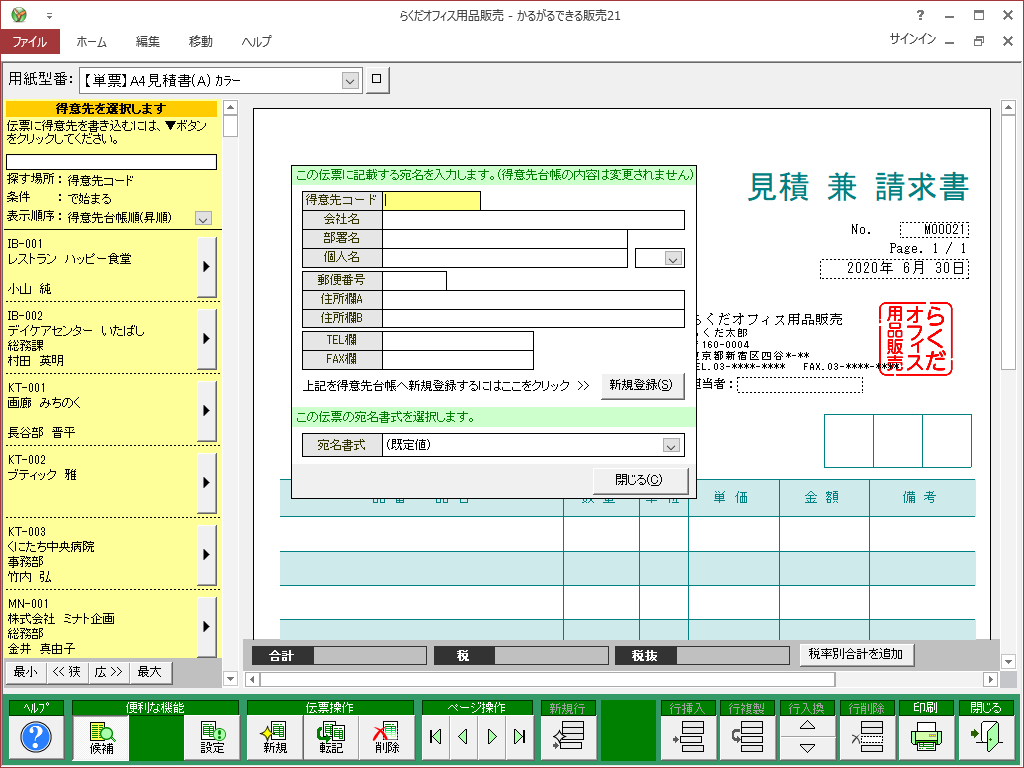Click the 閉じる(C) dialog button
Image resolution: width=1024 pixels, height=768 pixels.
(639, 480)
